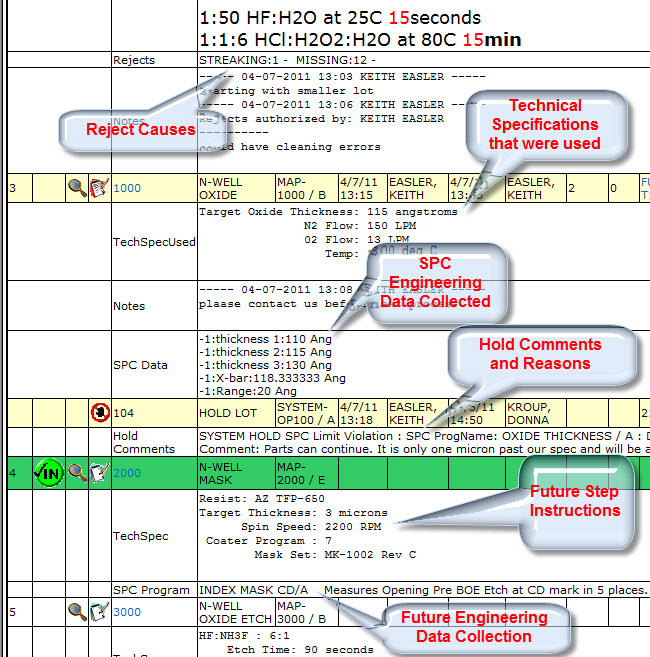
Task: Click the Hold Comments and Reasons callout
Action: pyautogui.click(x=540, y=354)
